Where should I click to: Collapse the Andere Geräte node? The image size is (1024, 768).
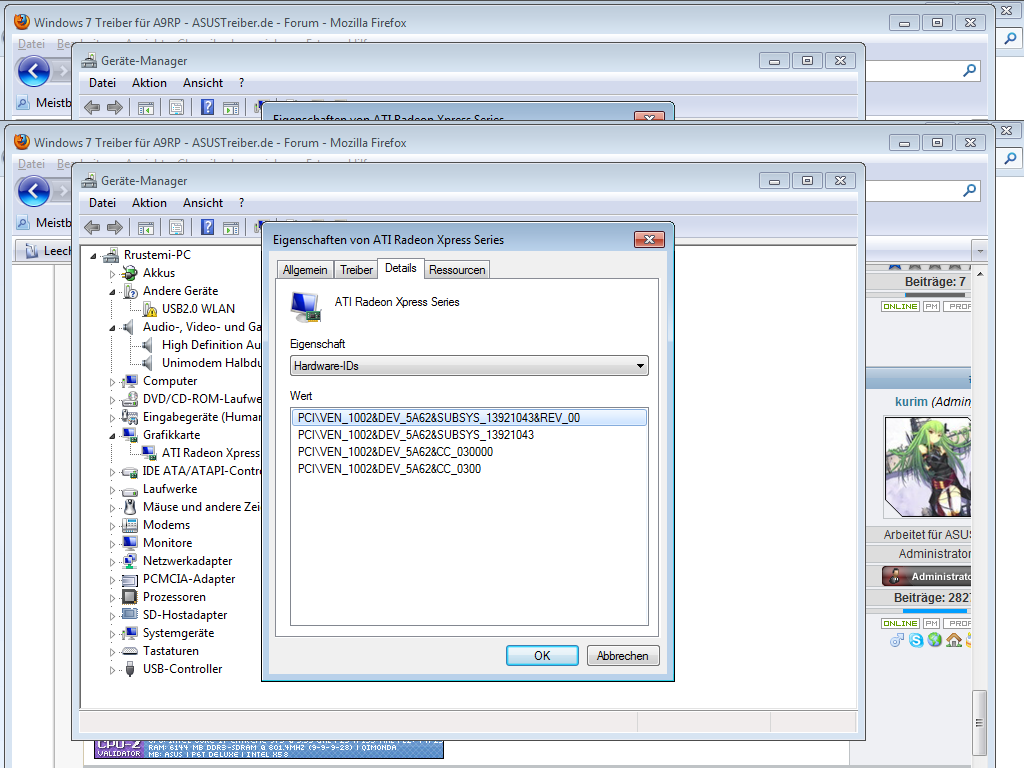pos(112,291)
